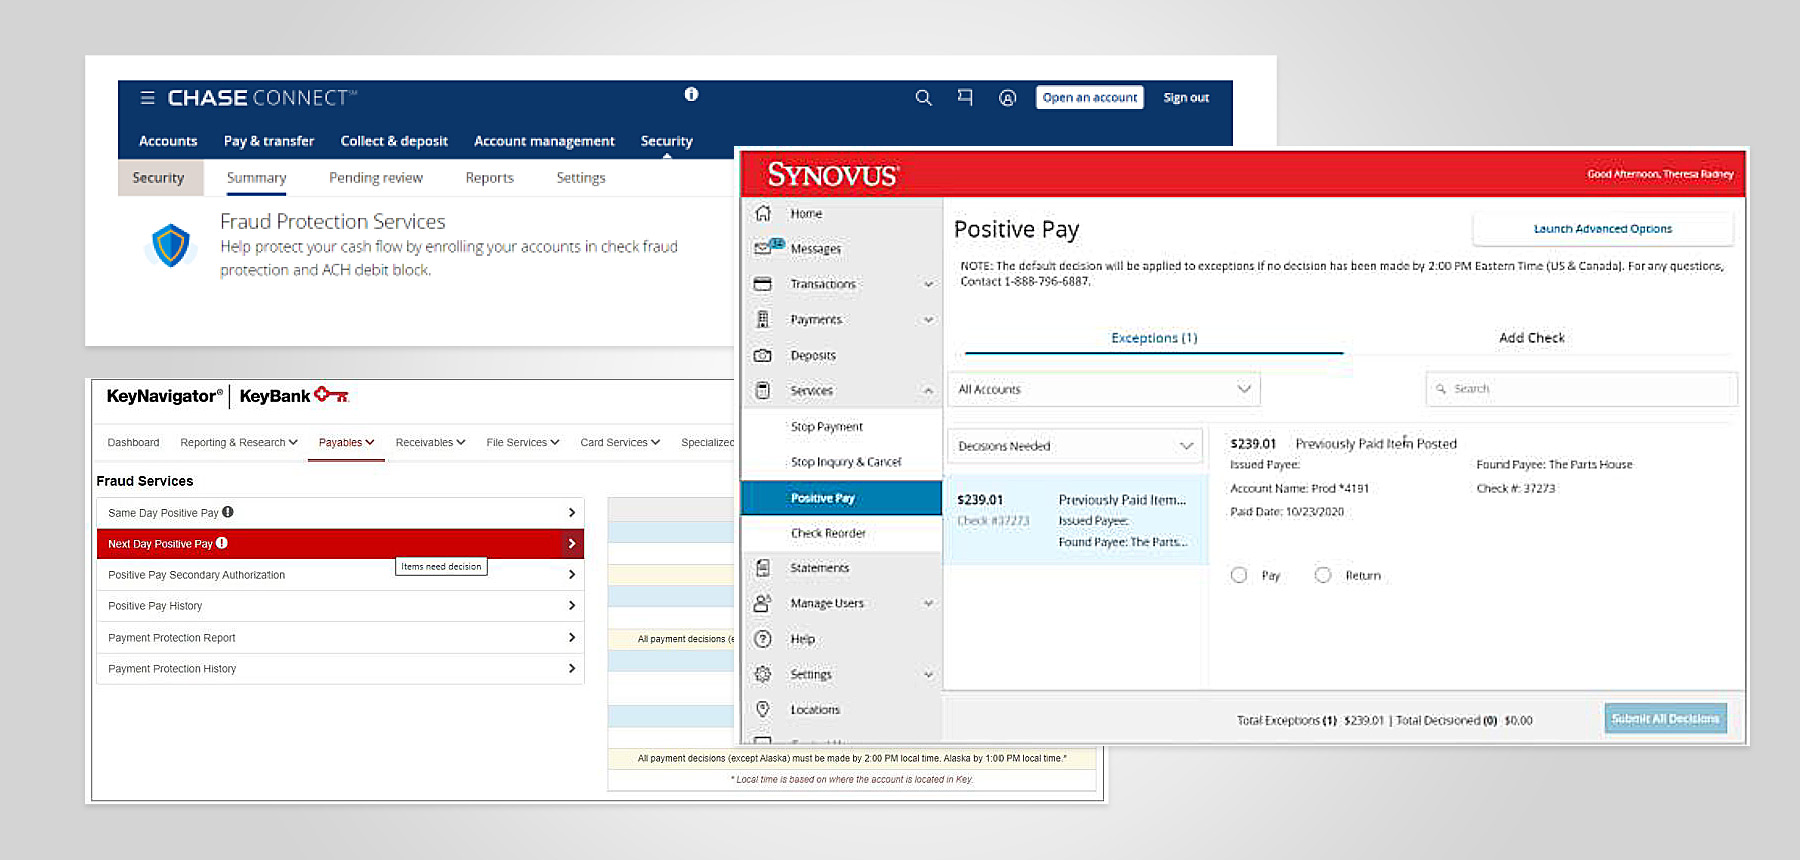Open Synovus Stop Payment link
Viewport: 1800px width, 860px height.
[826, 426]
